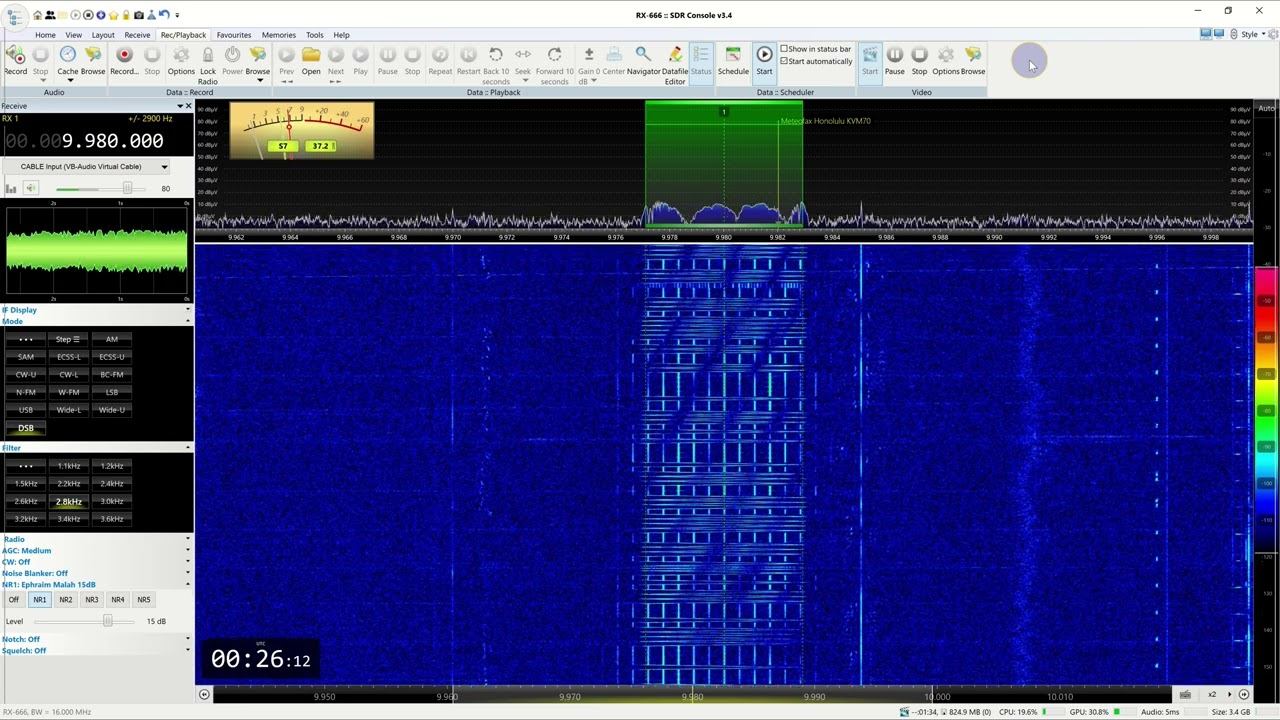
Task: Click the Auto button on spectrum scale
Action: pyautogui.click(x=1266, y=108)
